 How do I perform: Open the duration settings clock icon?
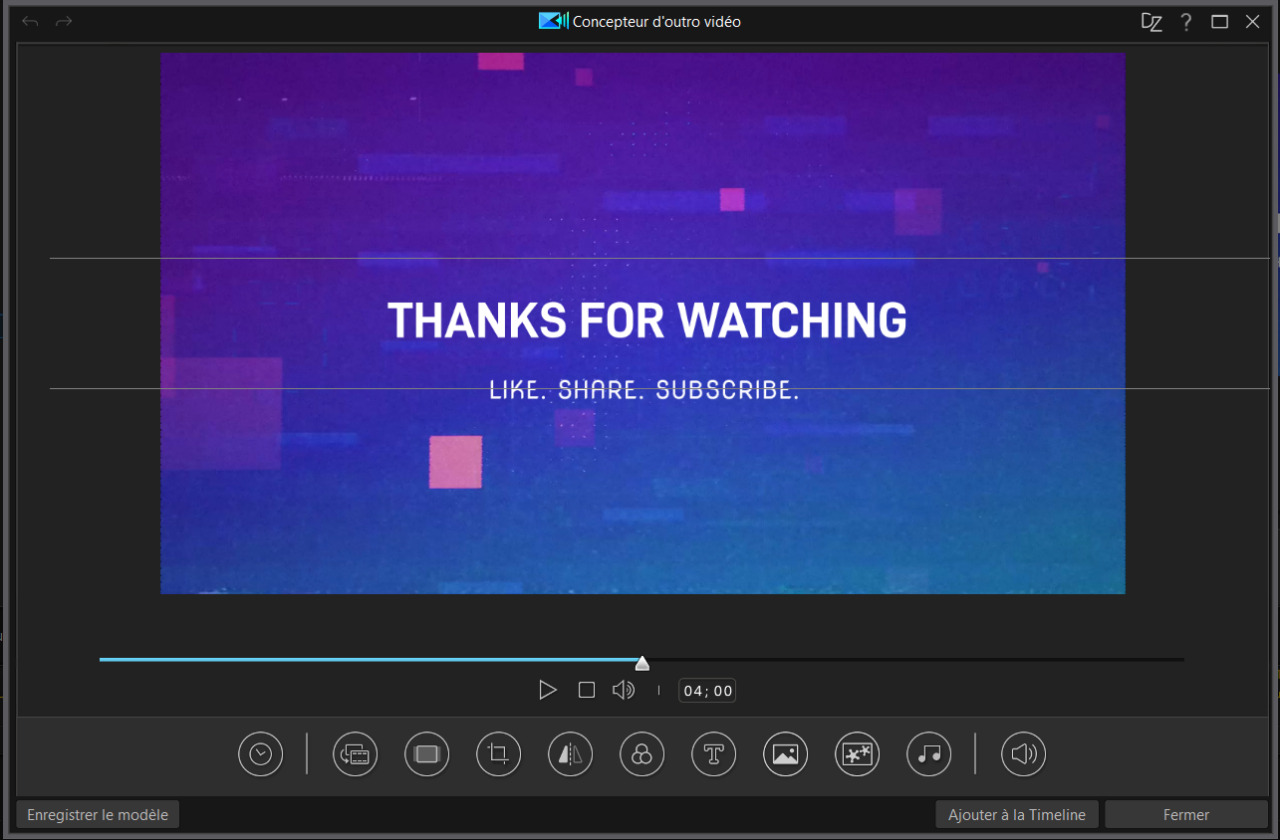coord(260,754)
